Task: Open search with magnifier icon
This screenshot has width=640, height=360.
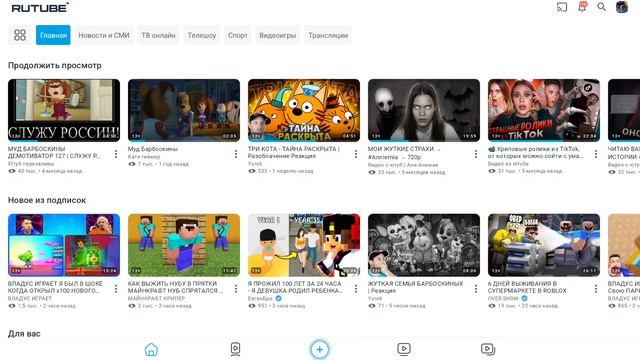Action: 602,7
